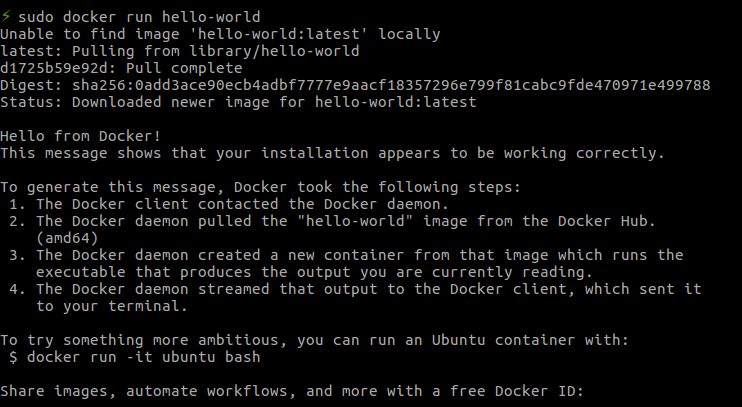Viewport: 742px width, 407px height.
Task: Click the 'Status: Downloaded newer image' line
Action: click(x=238, y=102)
